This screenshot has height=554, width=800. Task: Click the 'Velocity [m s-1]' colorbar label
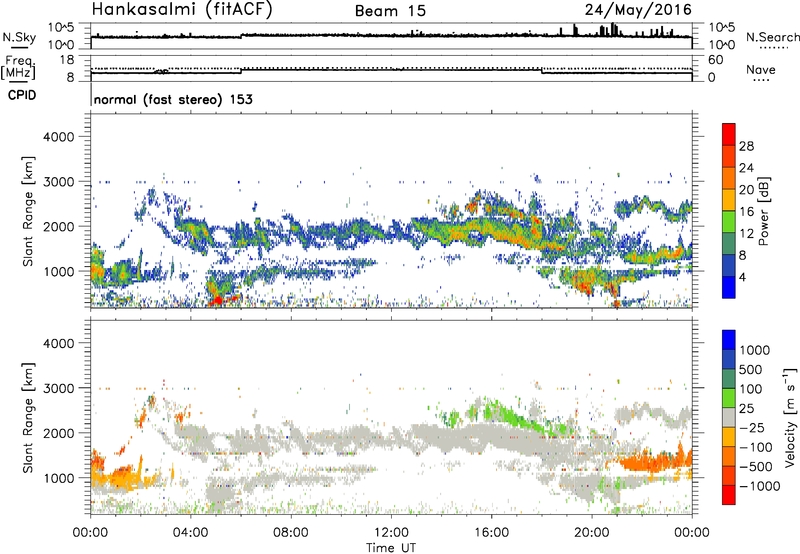790,417
